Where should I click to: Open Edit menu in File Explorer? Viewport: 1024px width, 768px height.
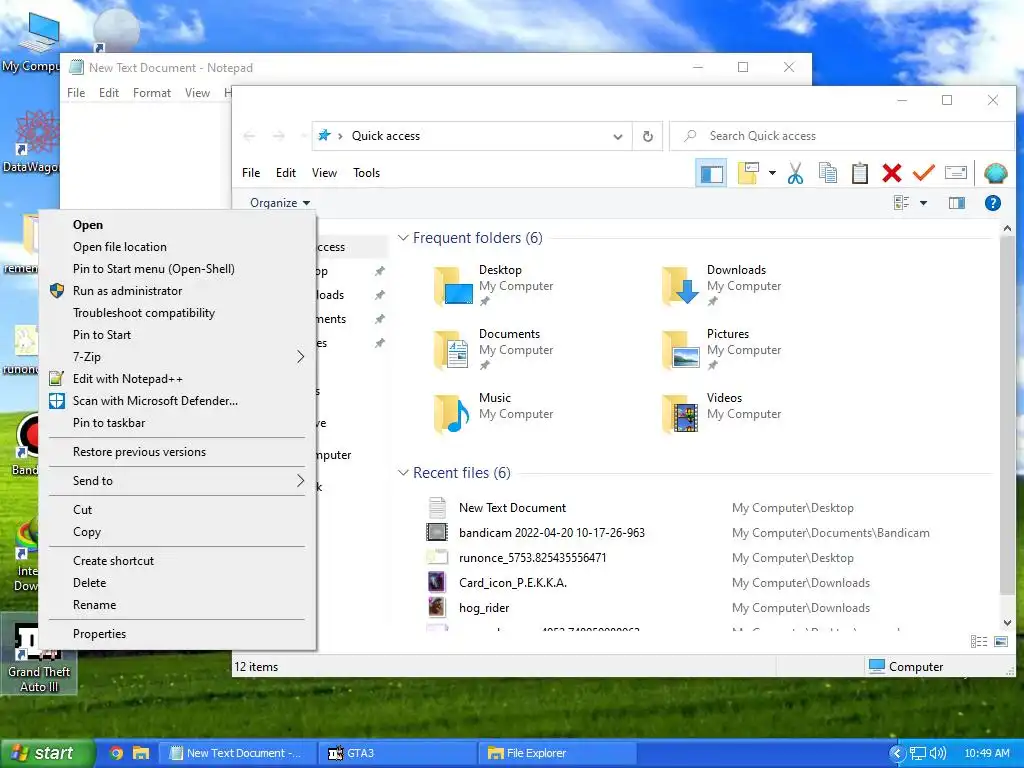pos(285,173)
